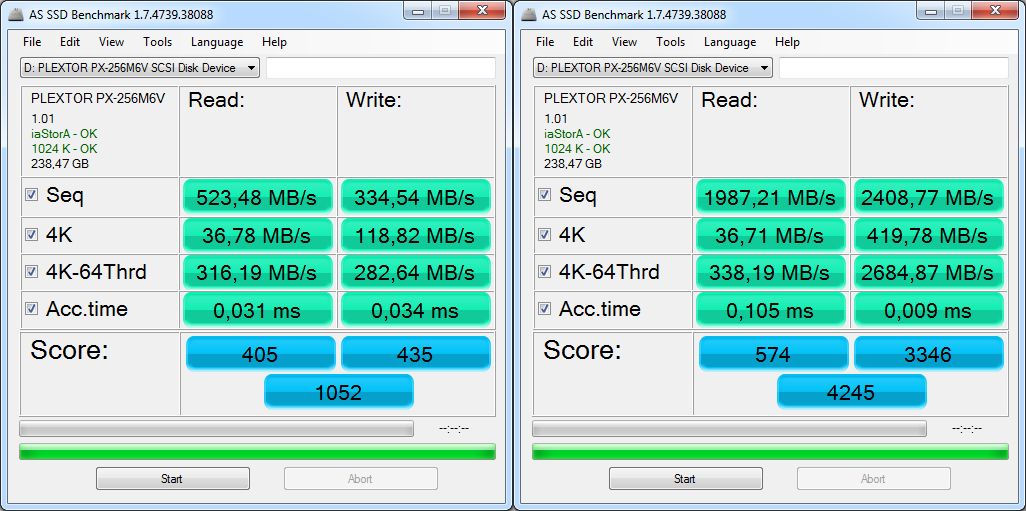Image resolution: width=1026 pixels, height=511 pixels.
Task: Expand drive selector in left window
Action: pos(139,67)
